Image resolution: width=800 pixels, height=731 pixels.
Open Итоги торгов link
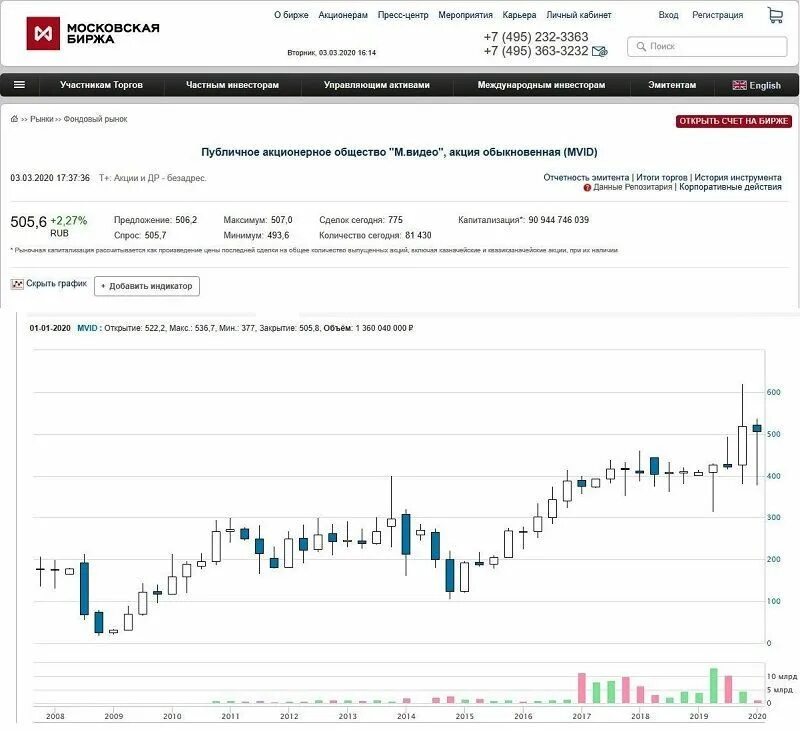tap(662, 178)
